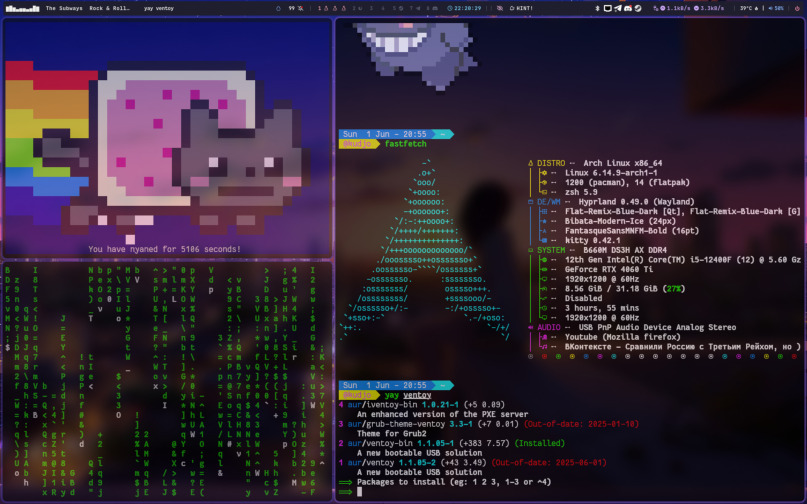Click the '(Installed)' status label
Image resolution: width=807 pixels, height=504 pixels.
[x=539, y=443]
